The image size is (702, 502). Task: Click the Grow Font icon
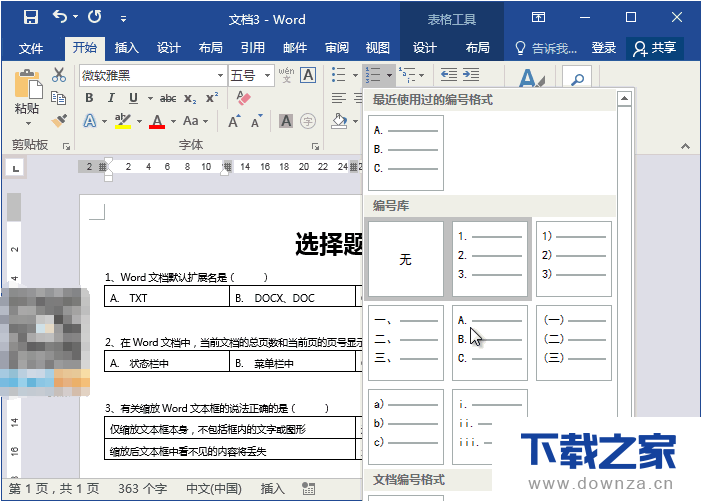(x=234, y=121)
